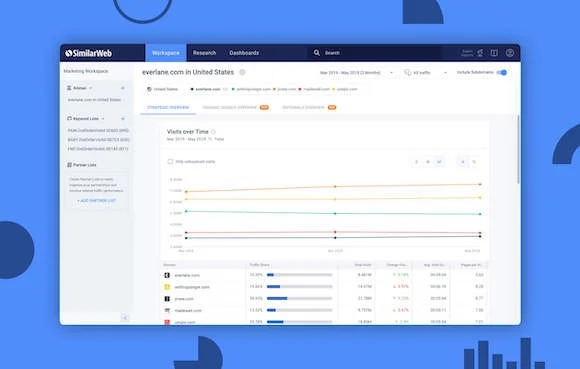580x369 pixels.
Task: Click the info icon next to Visits over Time
Action: click(213, 132)
